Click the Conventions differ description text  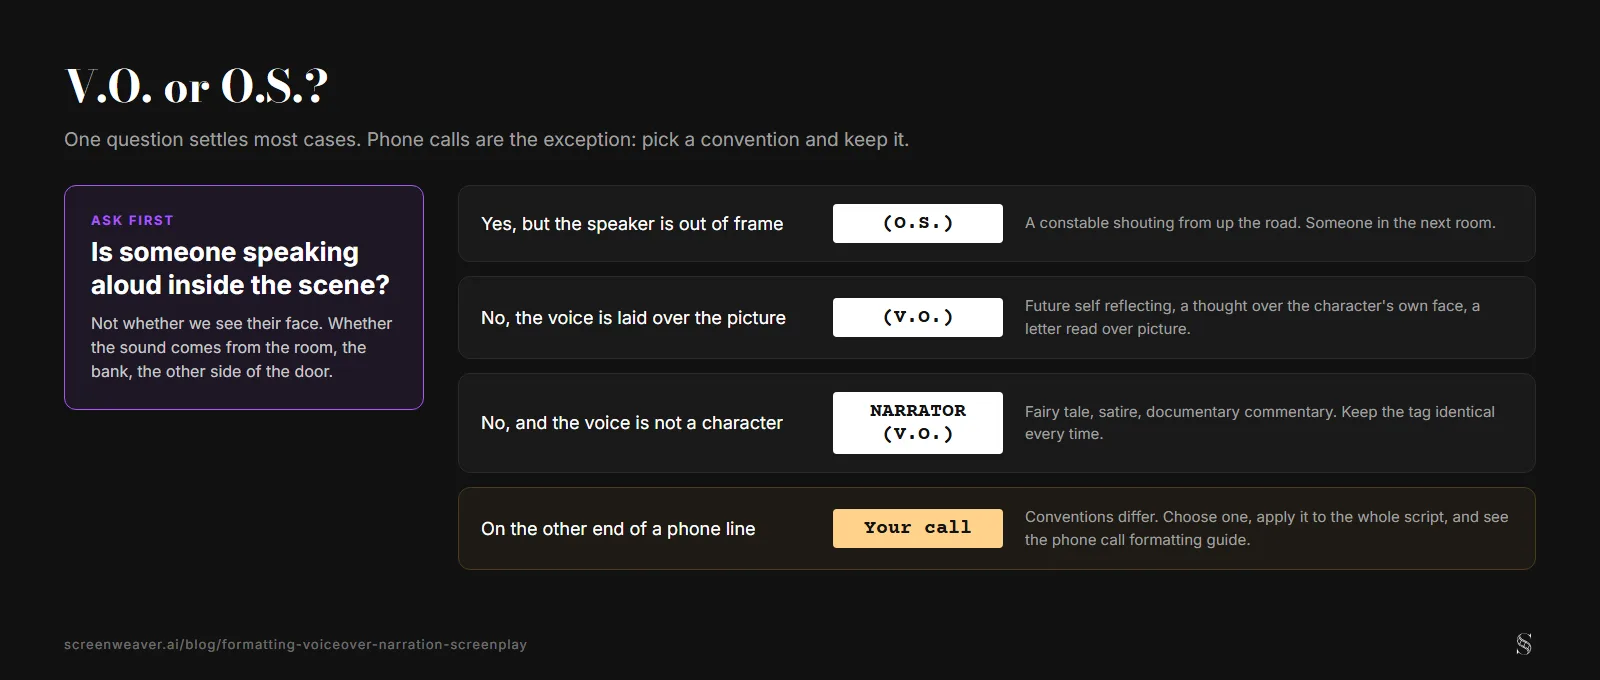(1266, 528)
